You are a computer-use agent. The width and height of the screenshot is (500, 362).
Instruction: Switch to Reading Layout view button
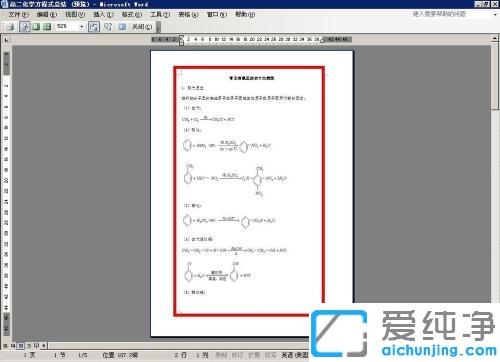tap(36, 345)
